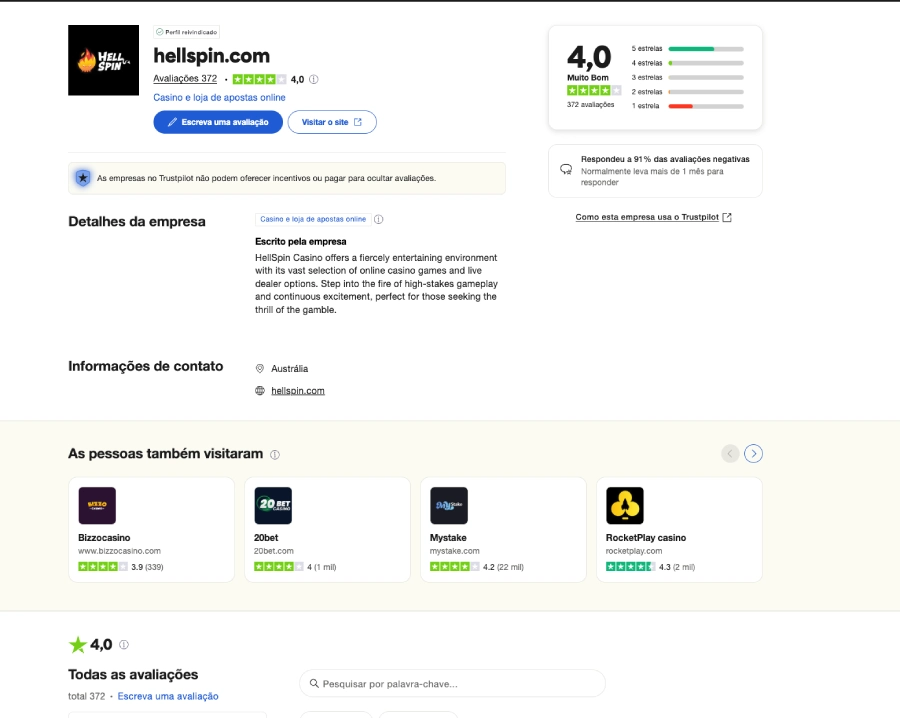Screen dimensions: 900x718
Task: Open the RocketPlay casino logo thumbnail
Action: point(624,506)
